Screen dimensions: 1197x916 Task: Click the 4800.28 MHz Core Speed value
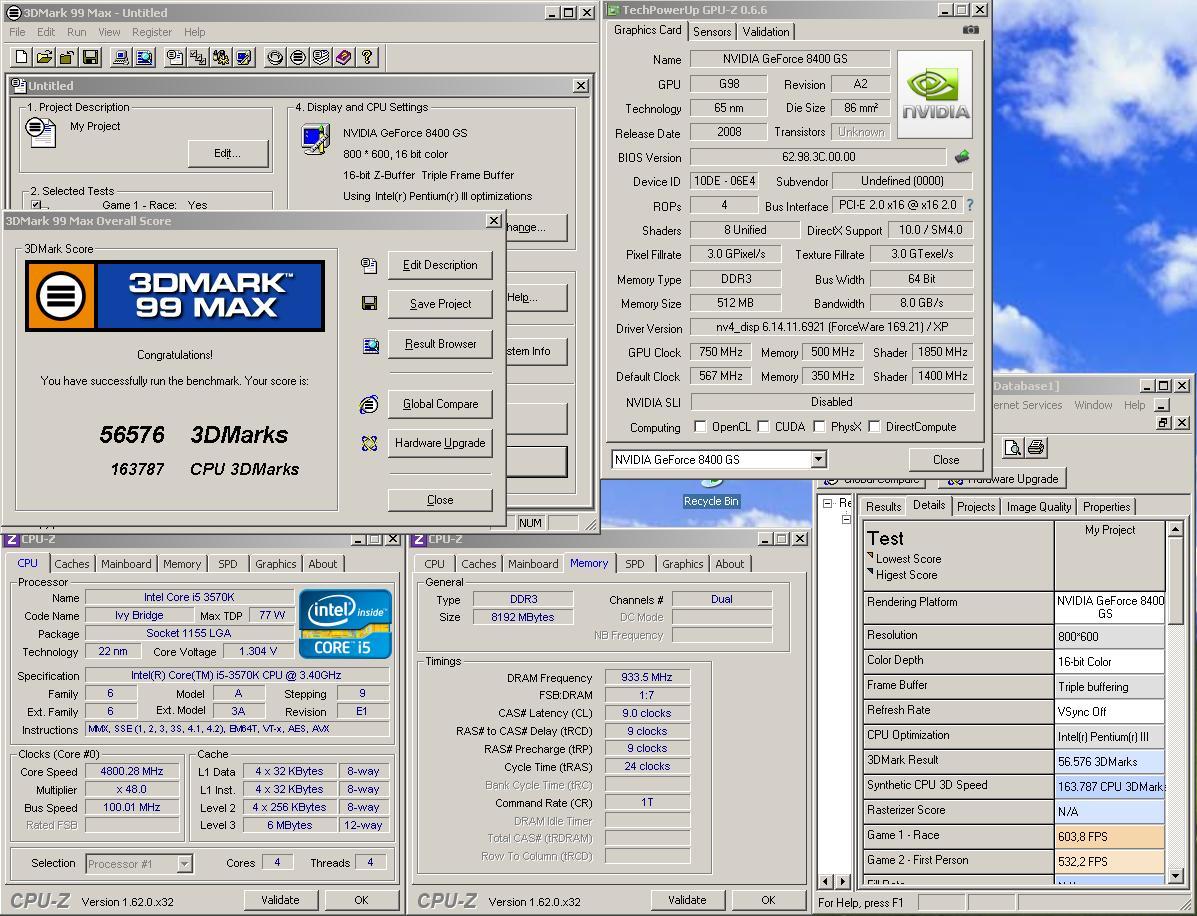(x=132, y=771)
